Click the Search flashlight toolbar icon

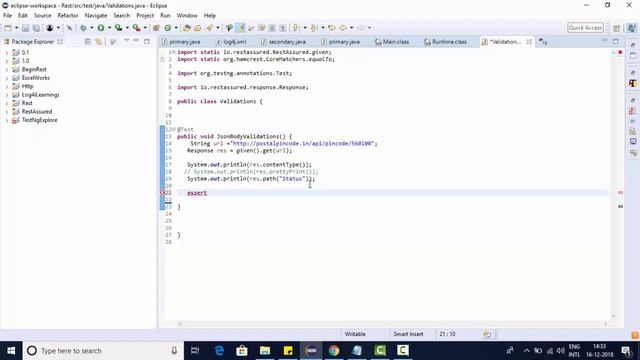coord(209,28)
